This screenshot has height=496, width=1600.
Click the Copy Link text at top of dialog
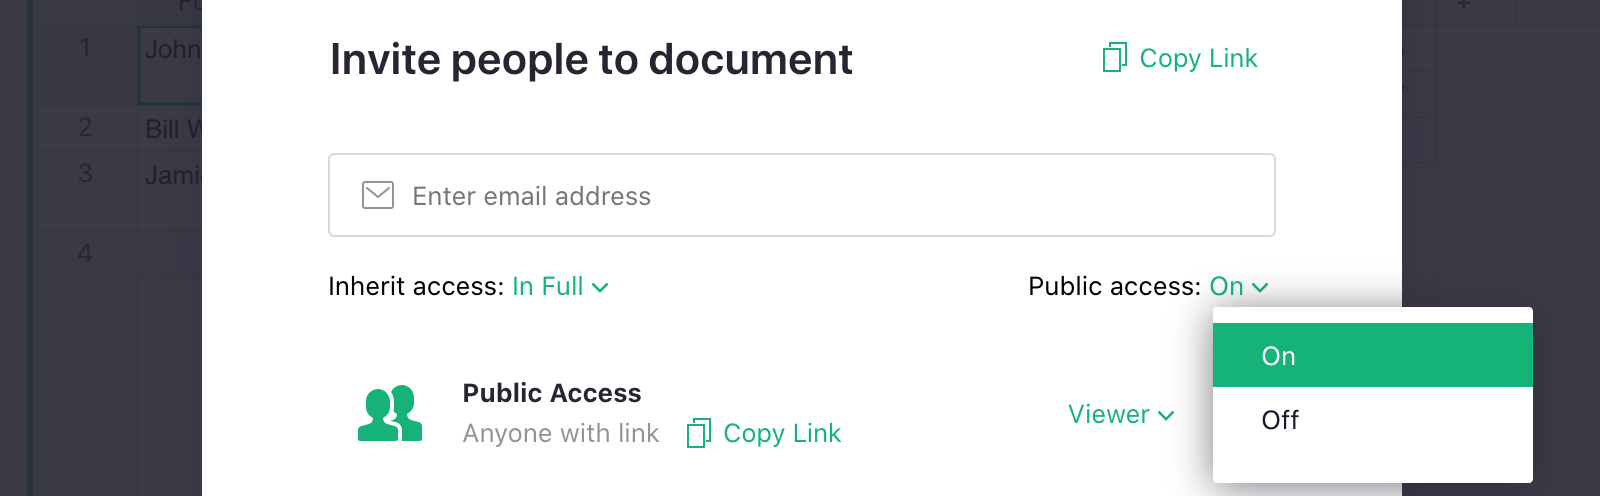click(1198, 58)
